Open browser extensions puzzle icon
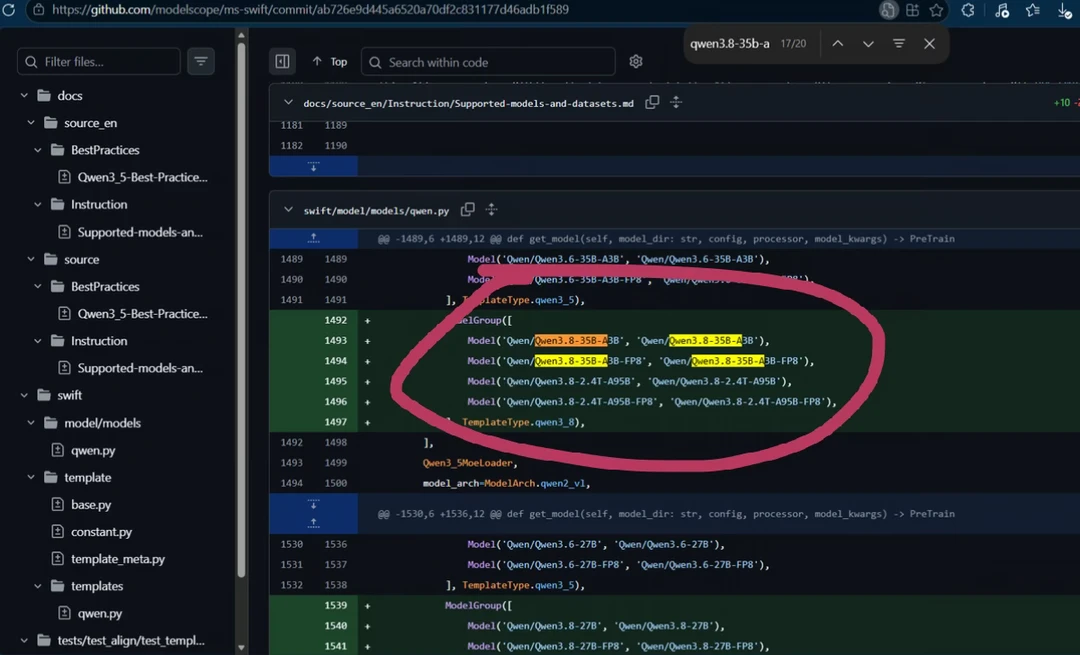Viewport: 1080px width, 655px height. click(968, 10)
